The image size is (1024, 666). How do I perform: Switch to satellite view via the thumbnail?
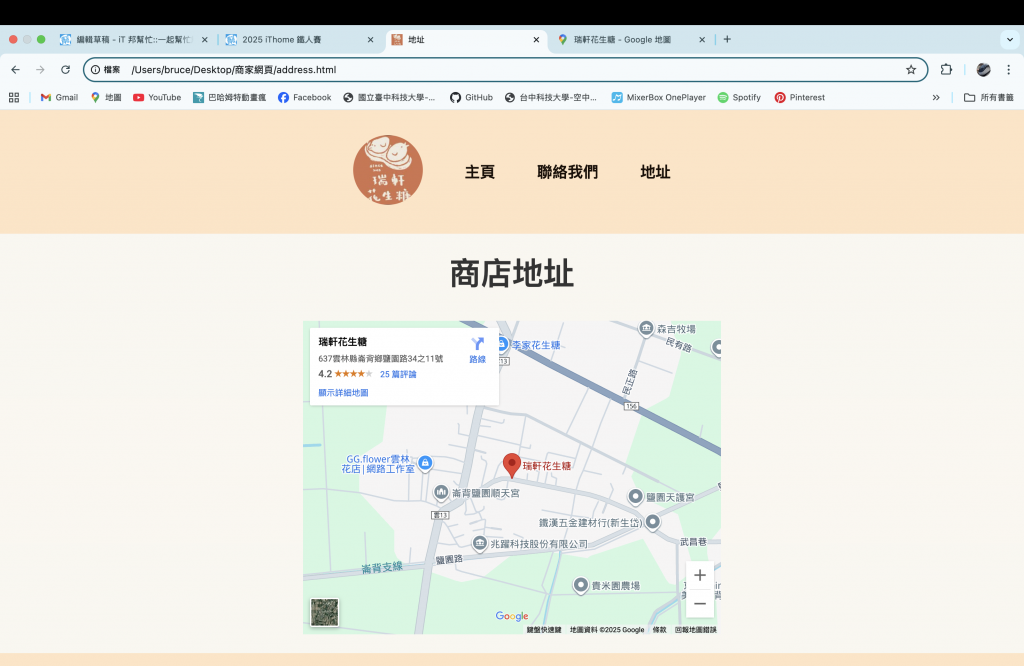[x=325, y=612]
